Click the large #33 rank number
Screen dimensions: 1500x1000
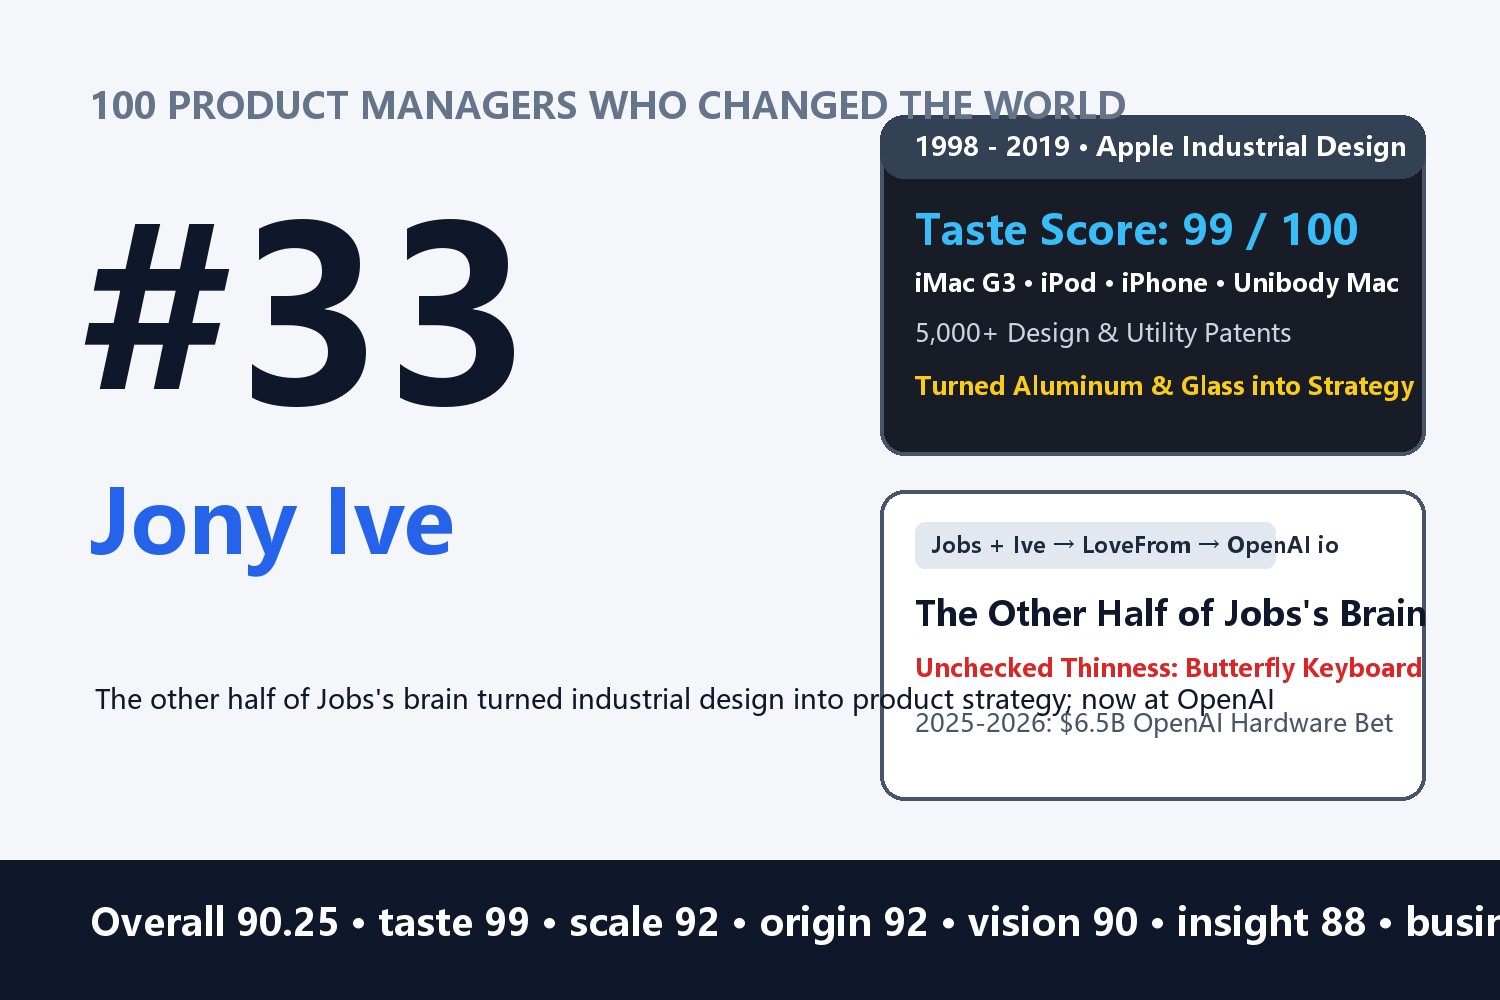click(x=303, y=313)
